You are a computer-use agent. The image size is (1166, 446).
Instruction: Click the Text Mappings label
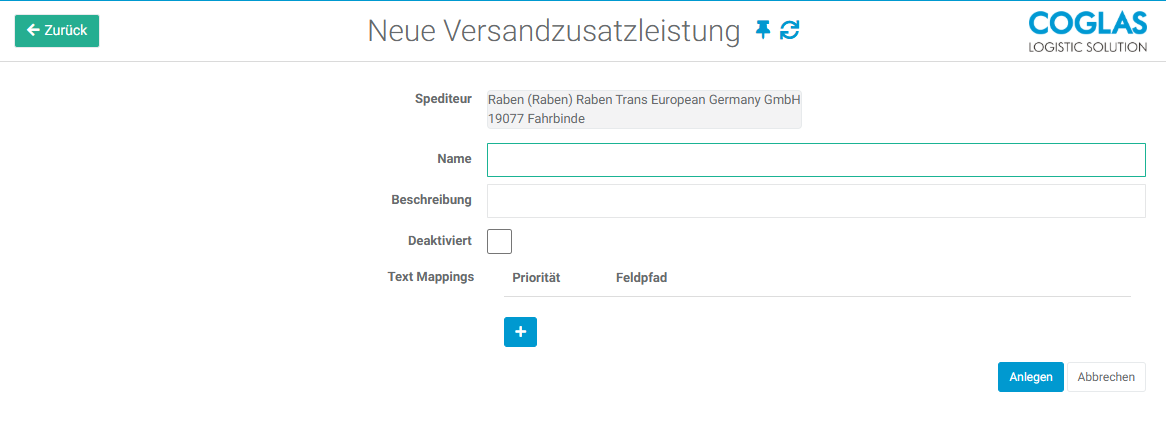pos(430,276)
